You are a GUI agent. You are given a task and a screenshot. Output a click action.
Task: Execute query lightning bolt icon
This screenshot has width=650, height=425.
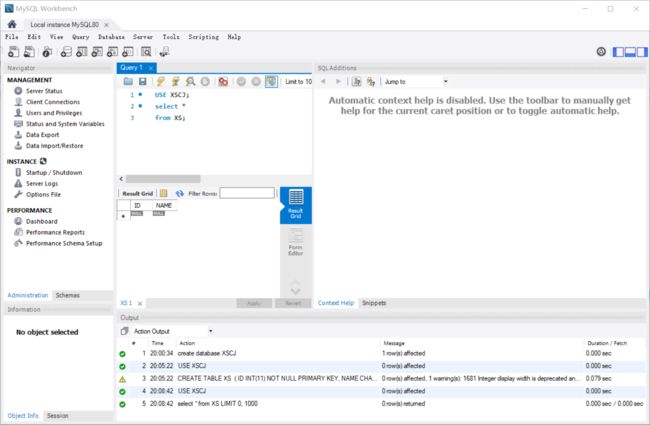coord(161,81)
